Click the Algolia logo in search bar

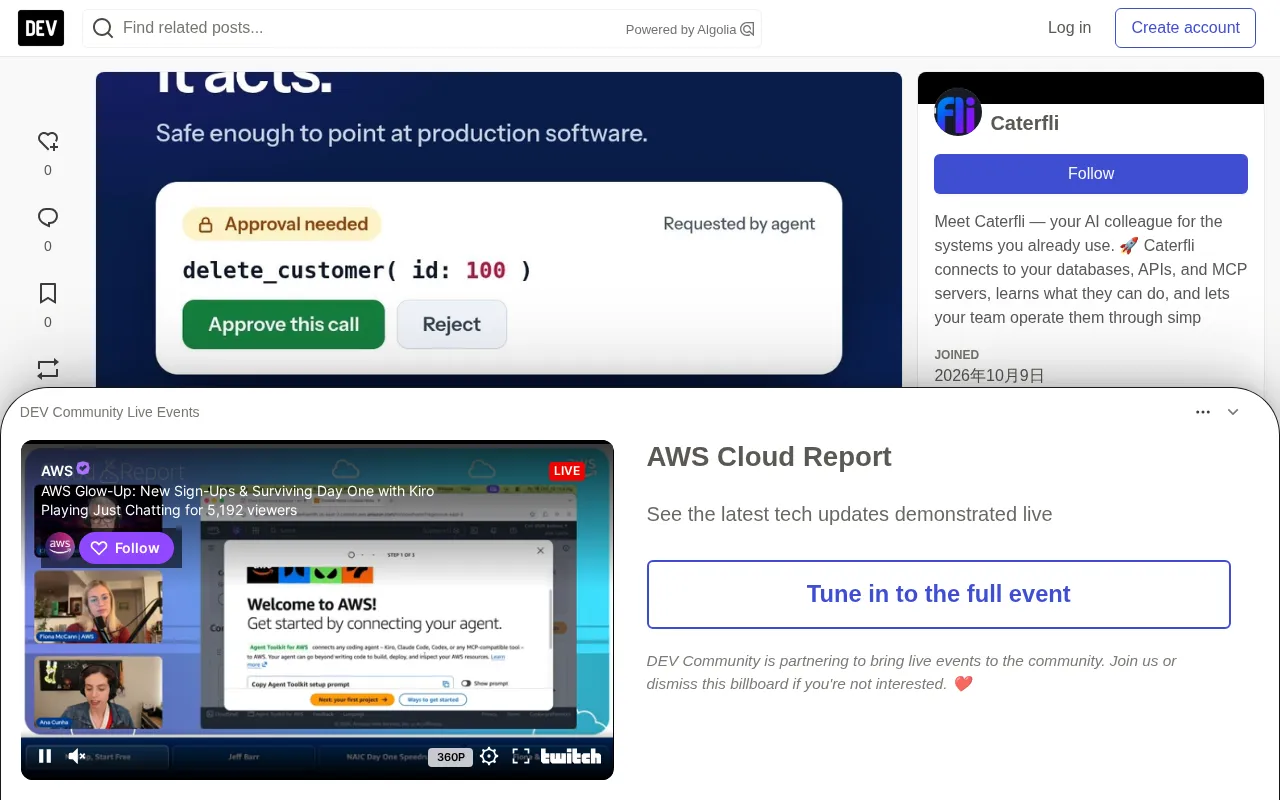(x=747, y=29)
